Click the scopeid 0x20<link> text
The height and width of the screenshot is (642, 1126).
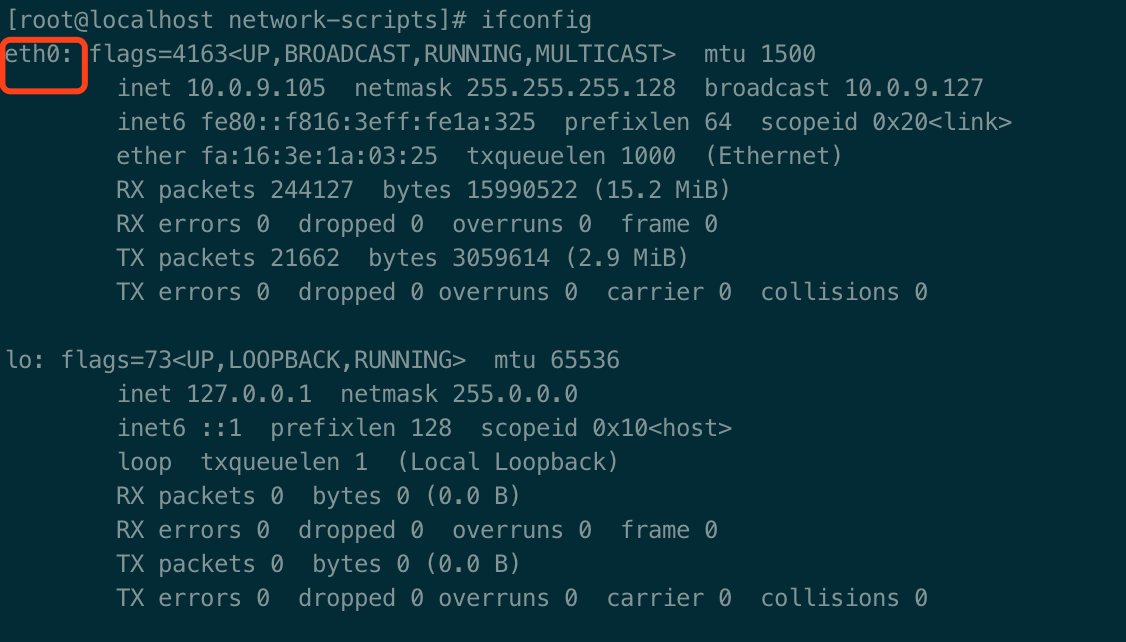(x=886, y=122)
